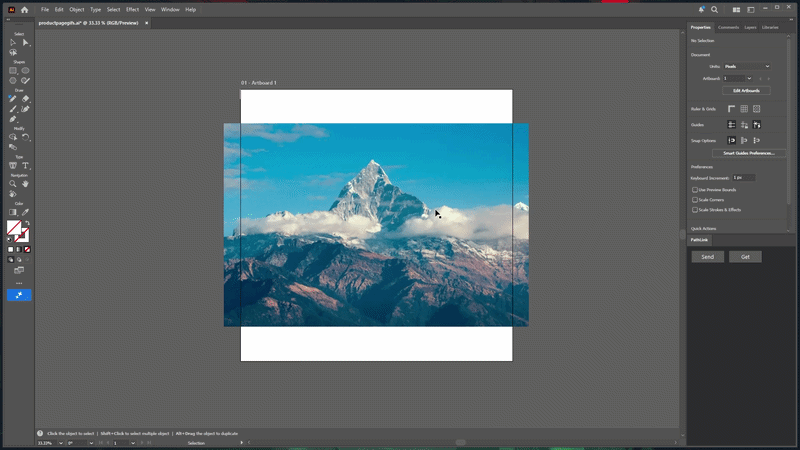The image size is (800, 450).
Task: Open Edit Toolbar three-dots button
Action: pos(19,283)
